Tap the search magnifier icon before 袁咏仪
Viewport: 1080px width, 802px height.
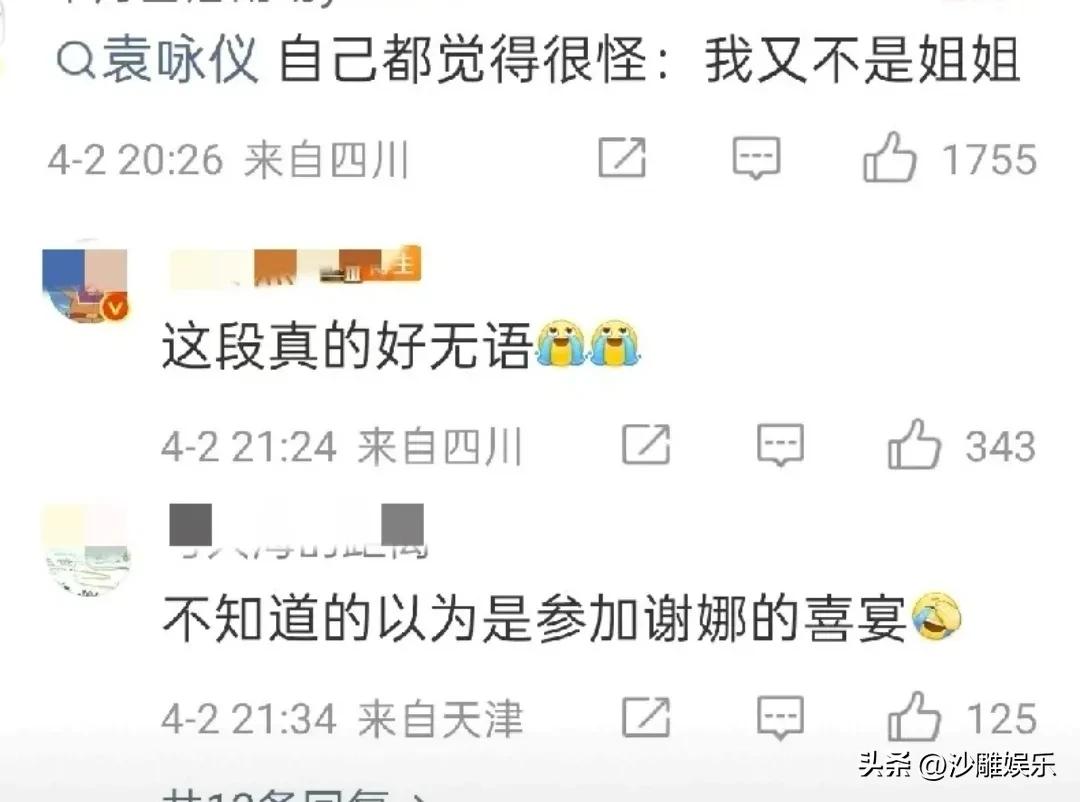[75, 61]
